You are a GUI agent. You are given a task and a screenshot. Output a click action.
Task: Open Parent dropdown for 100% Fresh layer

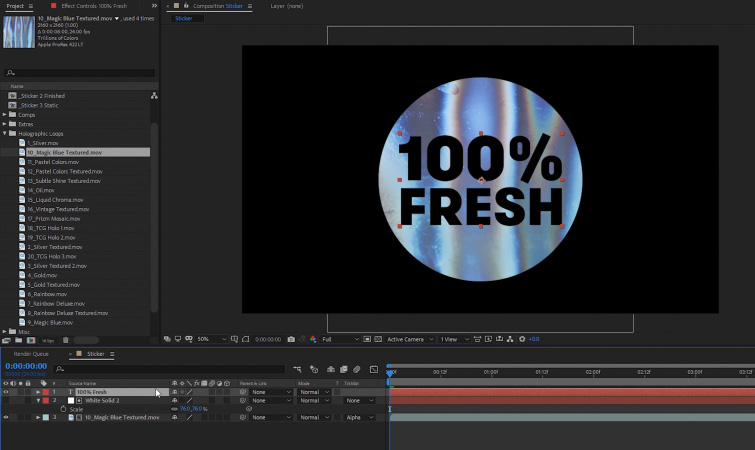[272, 392]
